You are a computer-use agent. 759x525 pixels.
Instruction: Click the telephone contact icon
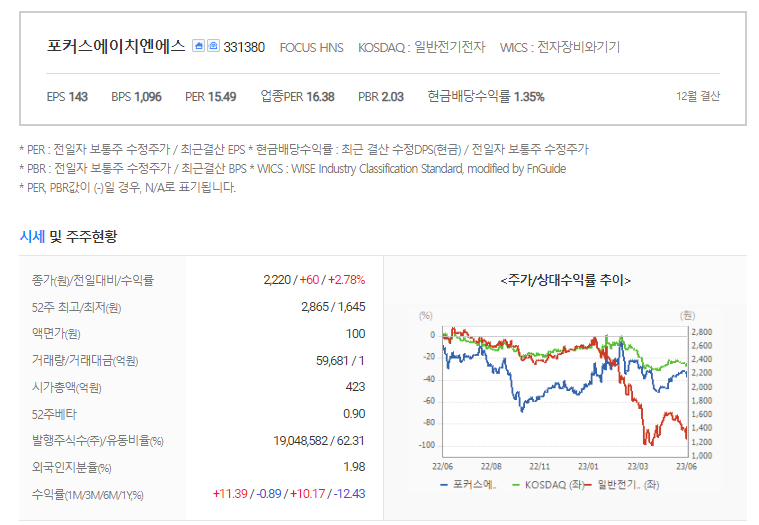(x=213, y=45)
